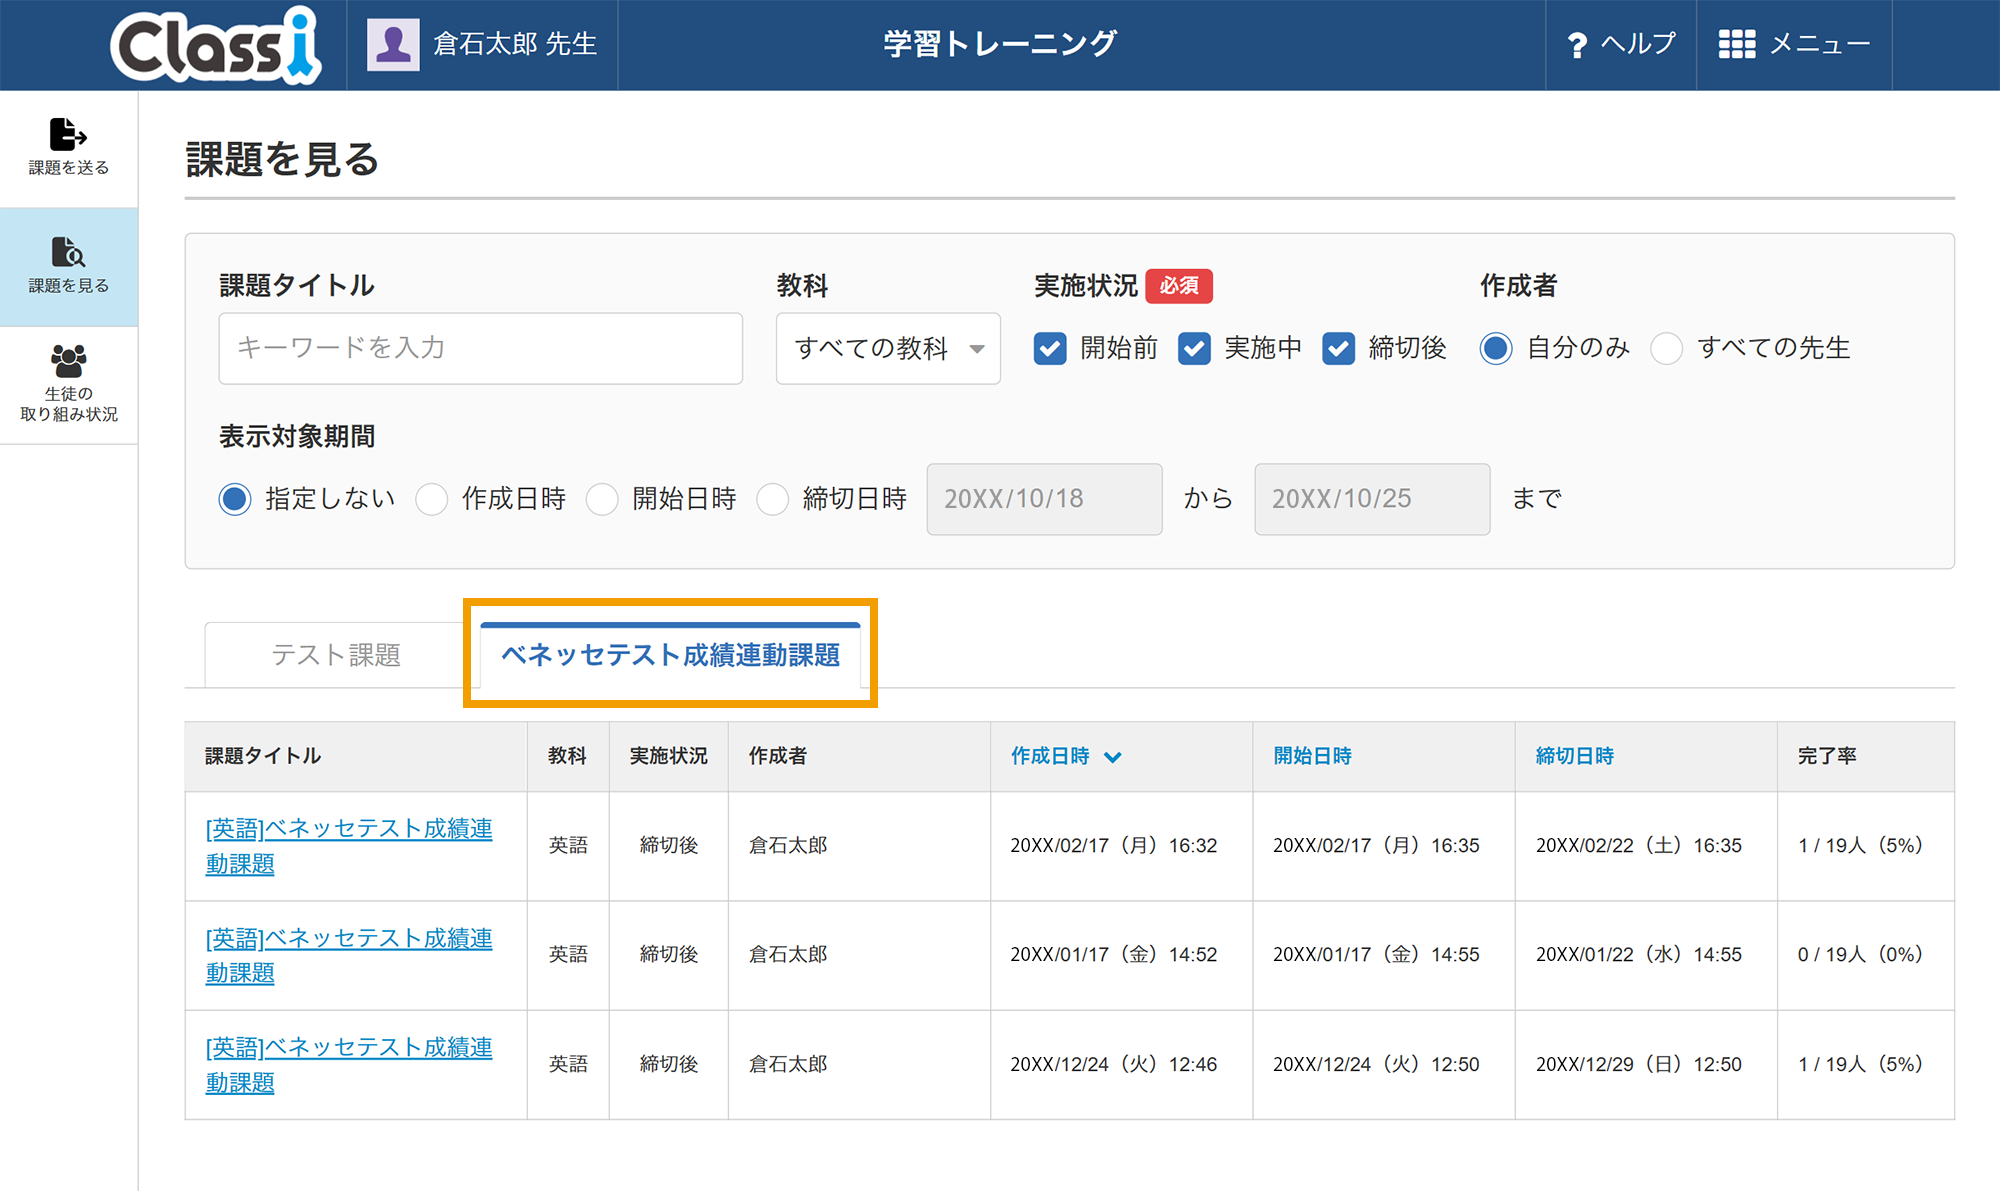
Task: Open the assignment created 20XX/02/17
Action: (349, 846)
